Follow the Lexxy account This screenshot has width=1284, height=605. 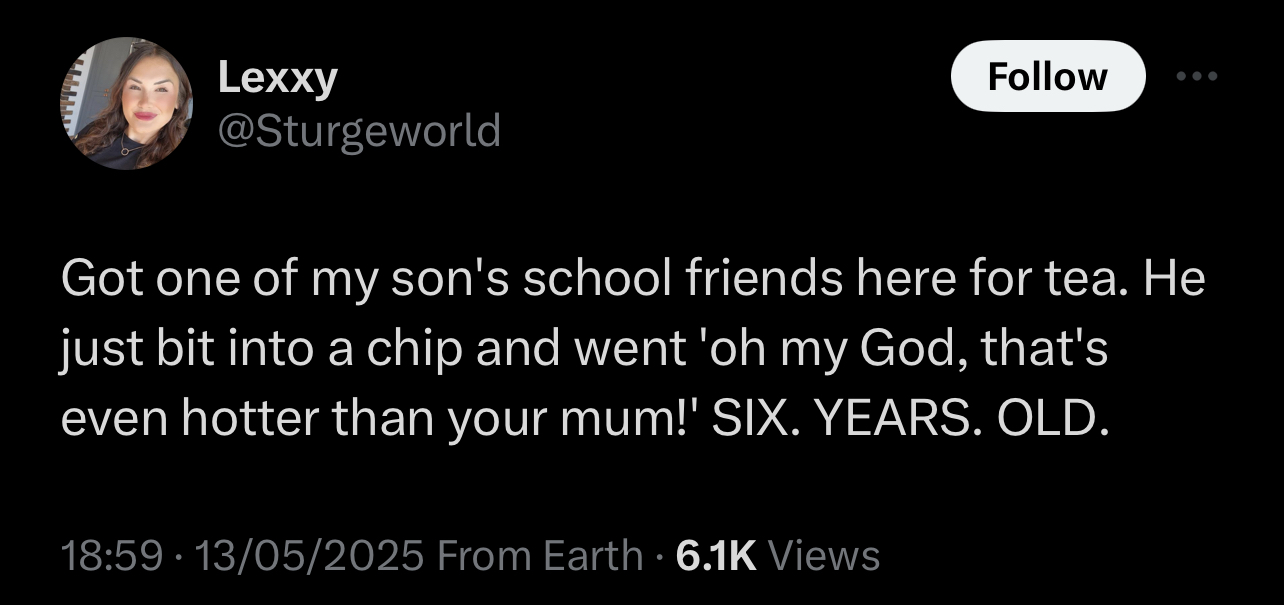[1047, 76]
